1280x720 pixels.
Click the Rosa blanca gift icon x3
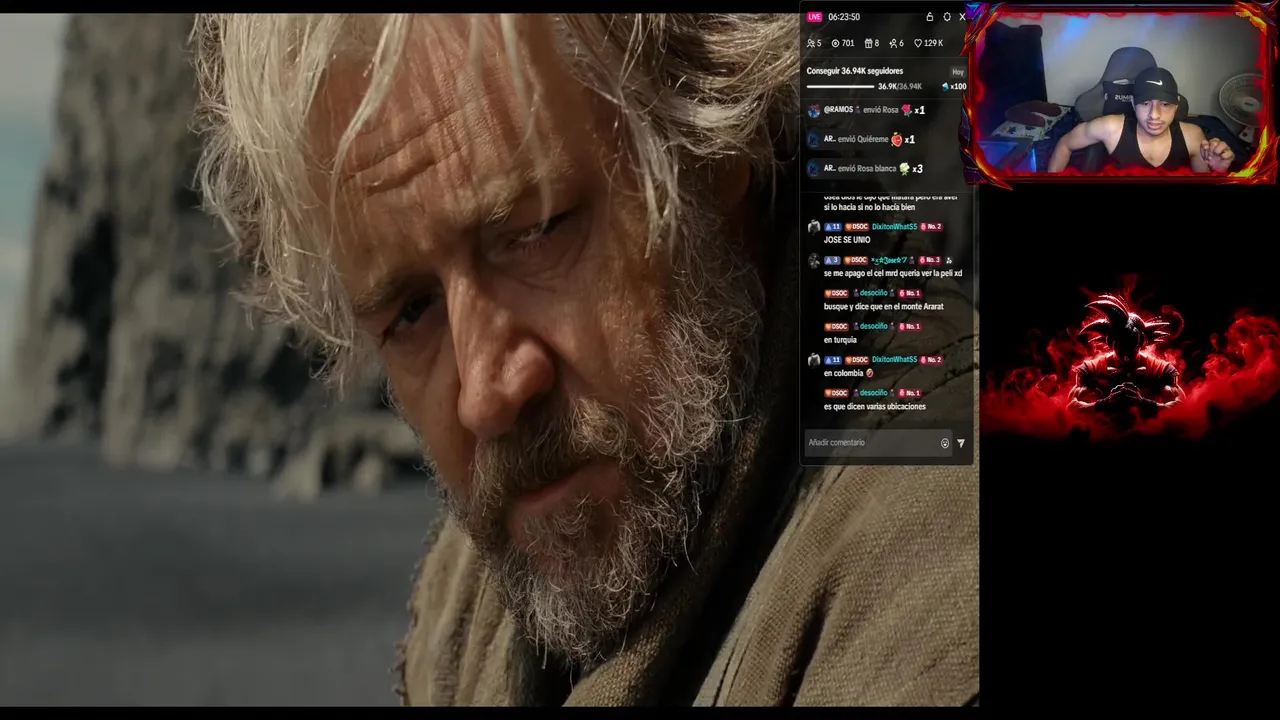coord(905,169)
